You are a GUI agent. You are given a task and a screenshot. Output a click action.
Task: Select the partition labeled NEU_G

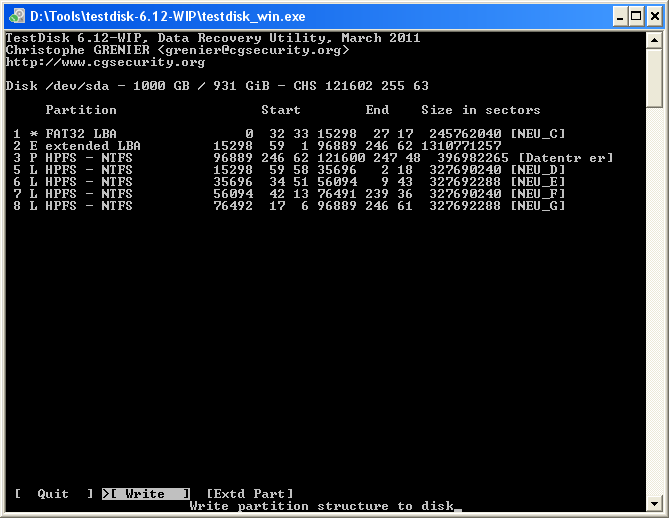point(289,206)
